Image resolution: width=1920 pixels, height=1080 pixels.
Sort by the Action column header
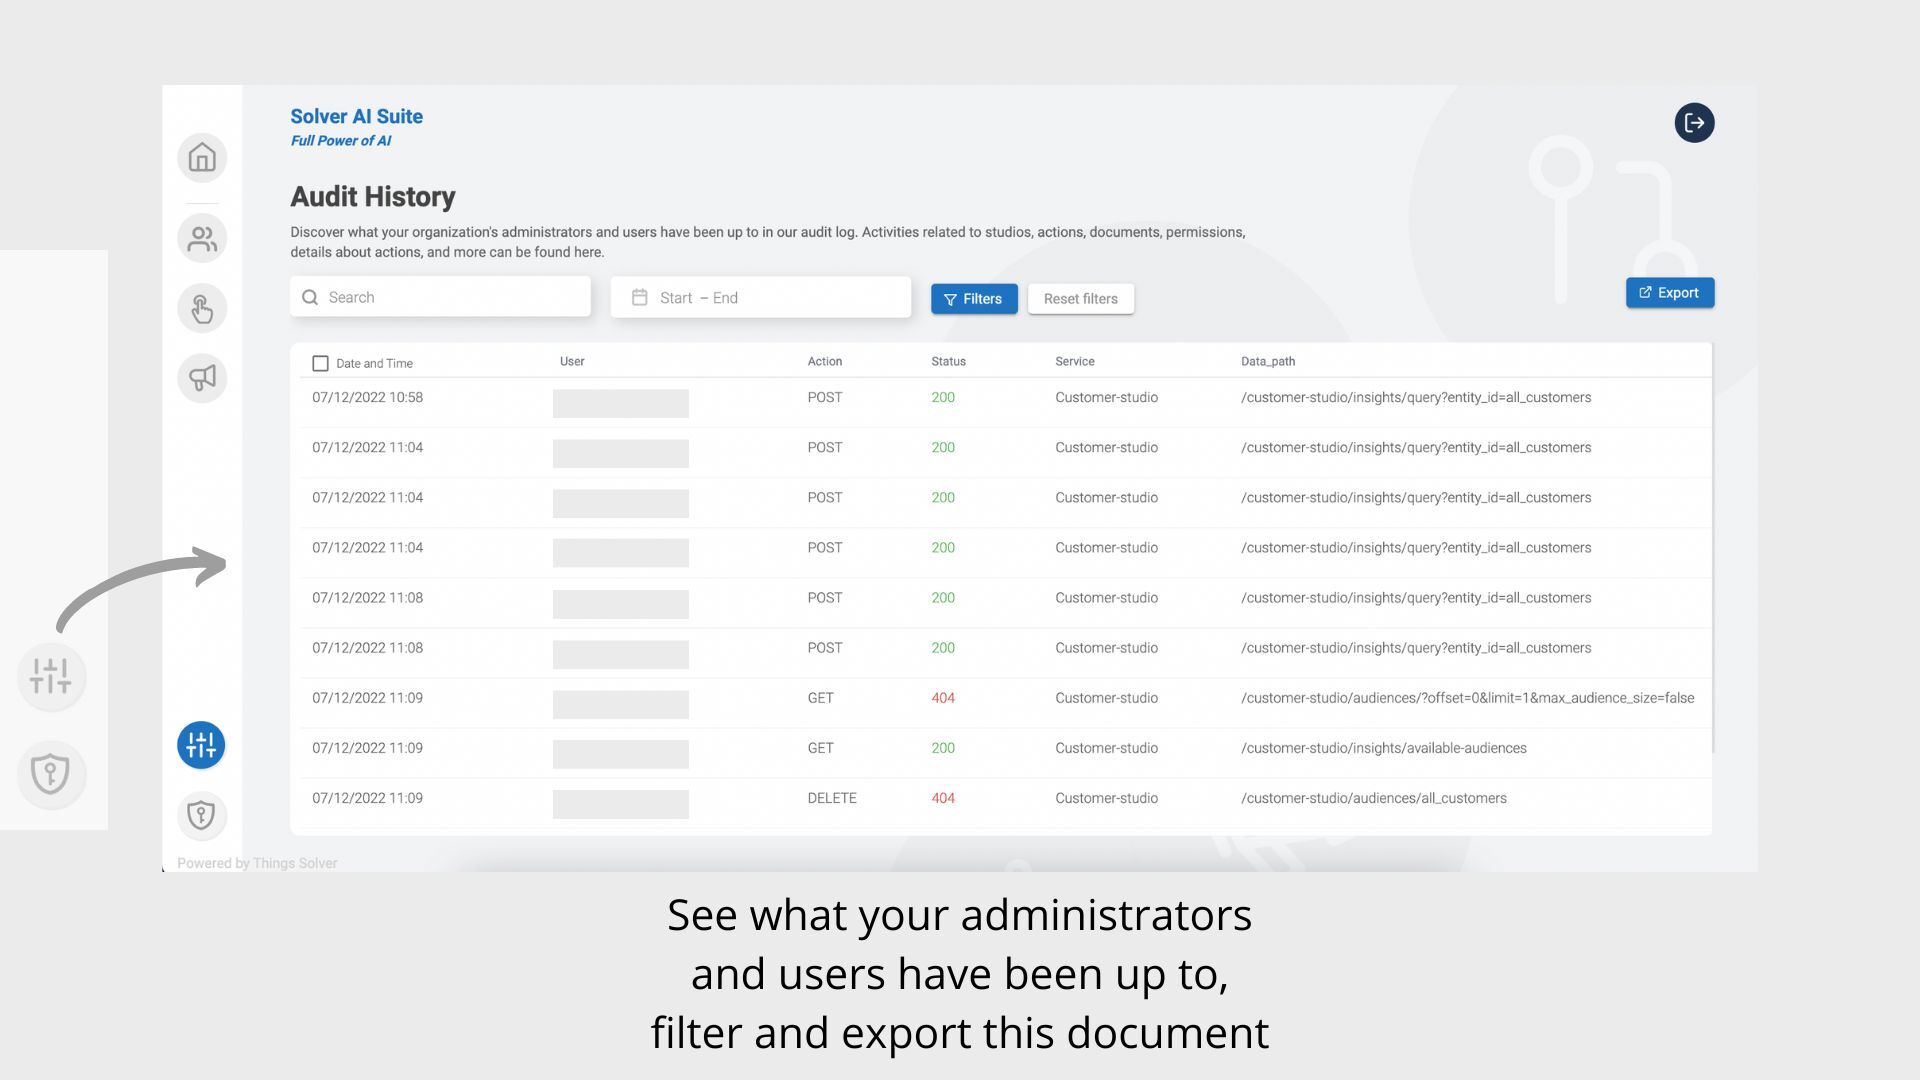tap(825, 361)
